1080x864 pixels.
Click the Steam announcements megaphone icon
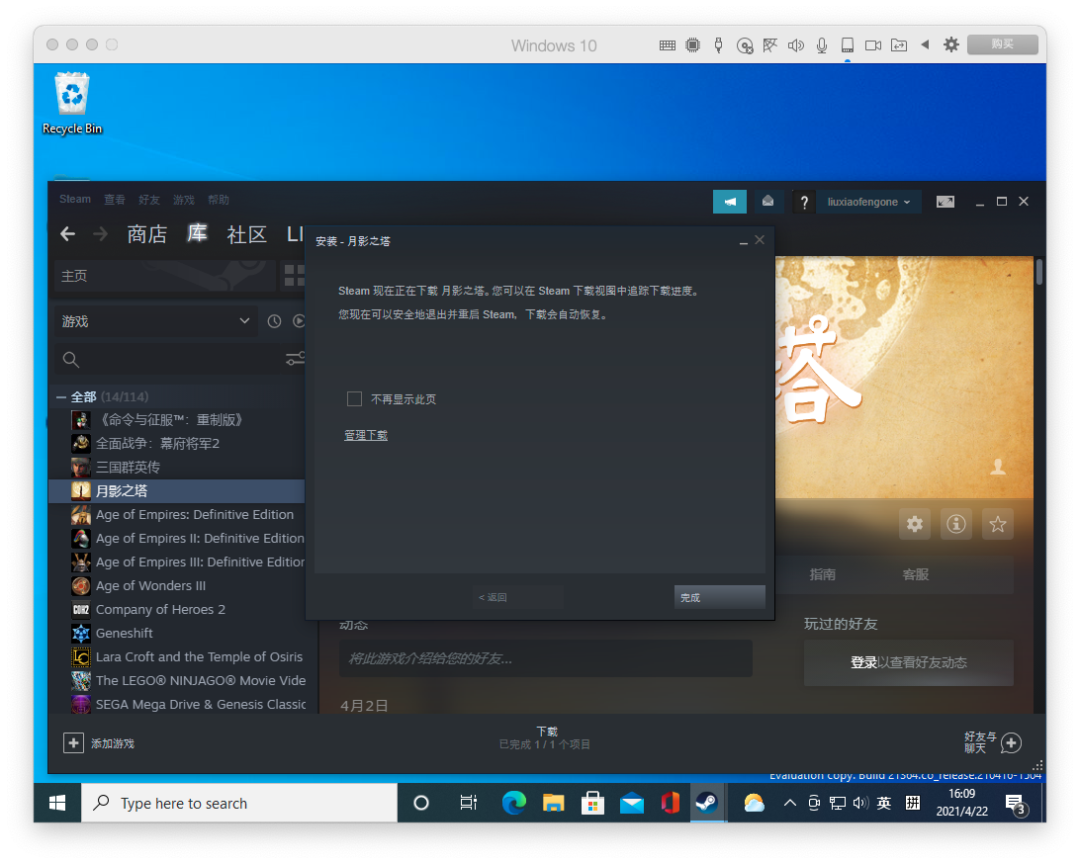729,202
